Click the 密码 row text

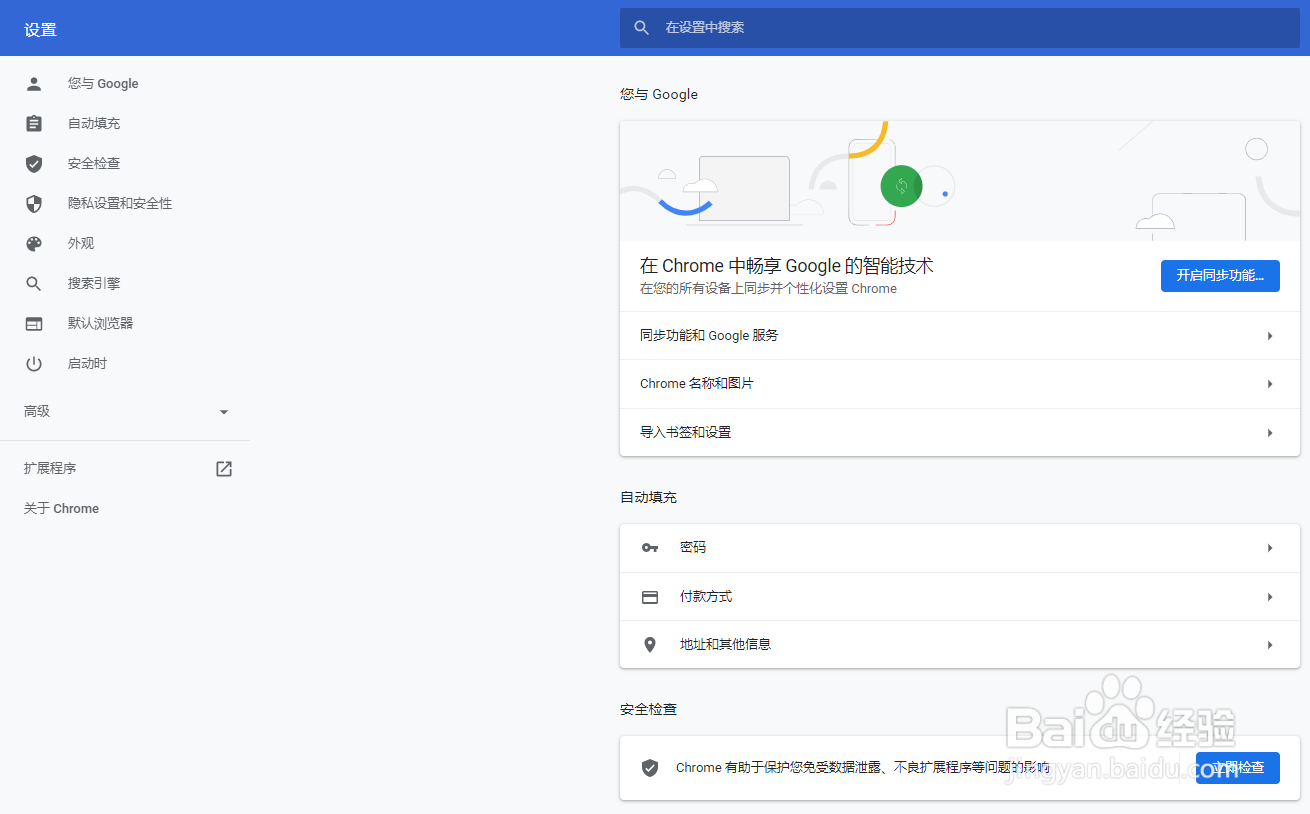point(693,548)
